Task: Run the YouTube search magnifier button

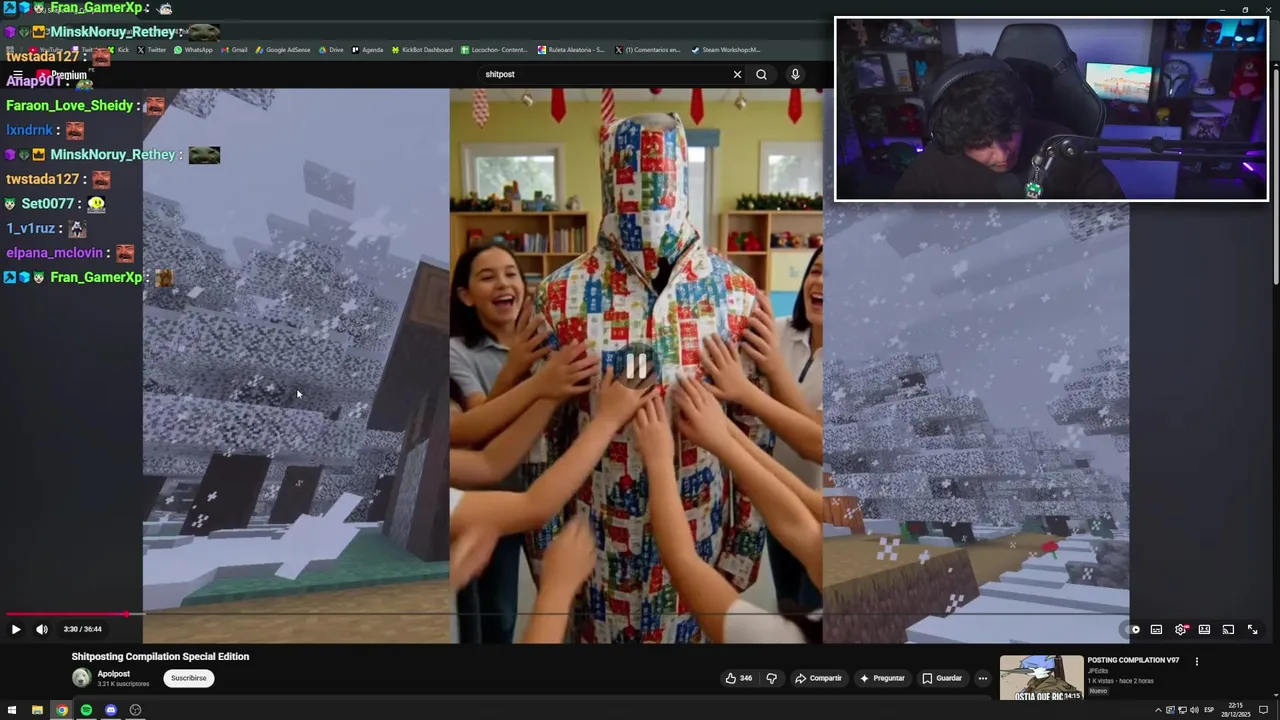Action: (761, 74)
